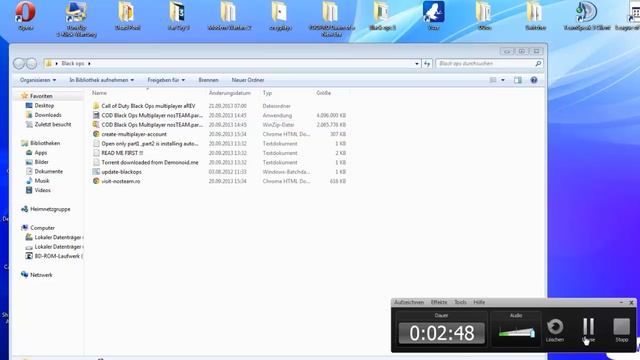Image resolution: width=640 pixels, height=360 pixels.
Task: Open Bilder library in sidebar
Action: 41,162
